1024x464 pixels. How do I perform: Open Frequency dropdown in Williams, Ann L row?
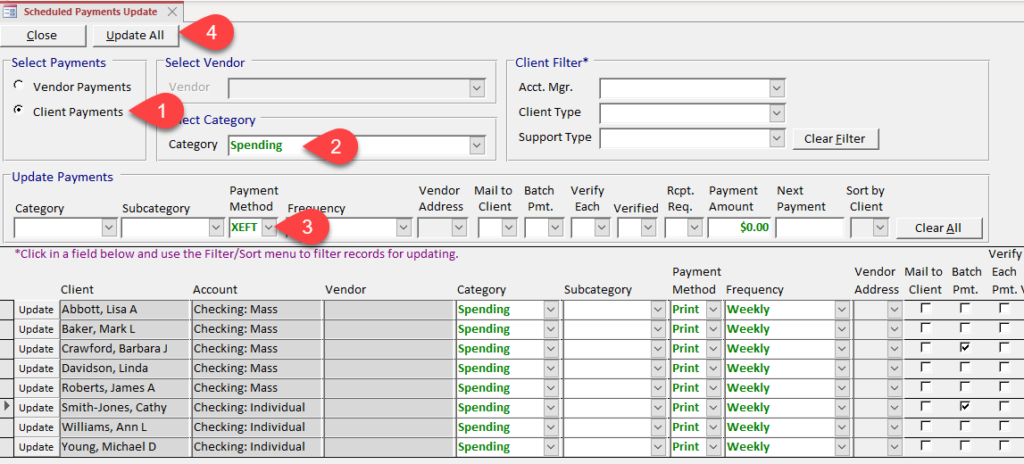(x=842, y=427)
